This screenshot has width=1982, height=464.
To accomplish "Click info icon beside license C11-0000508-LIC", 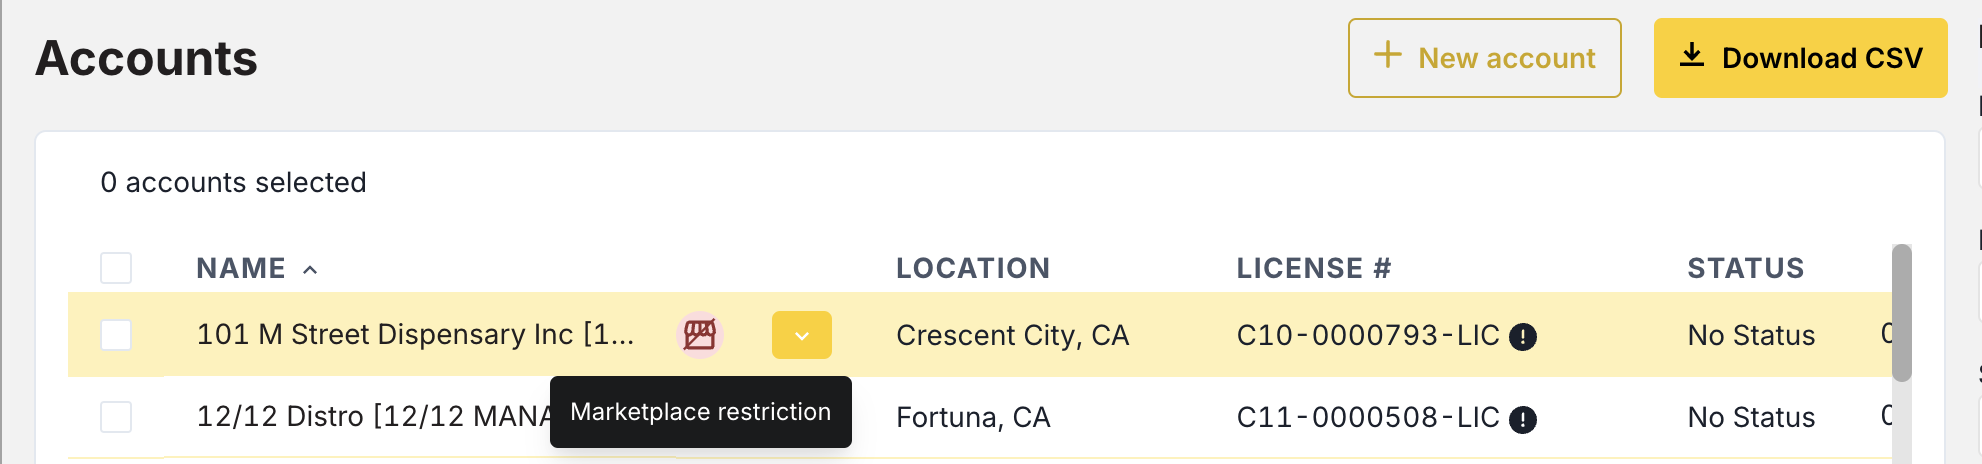I will coord(1522,419).
